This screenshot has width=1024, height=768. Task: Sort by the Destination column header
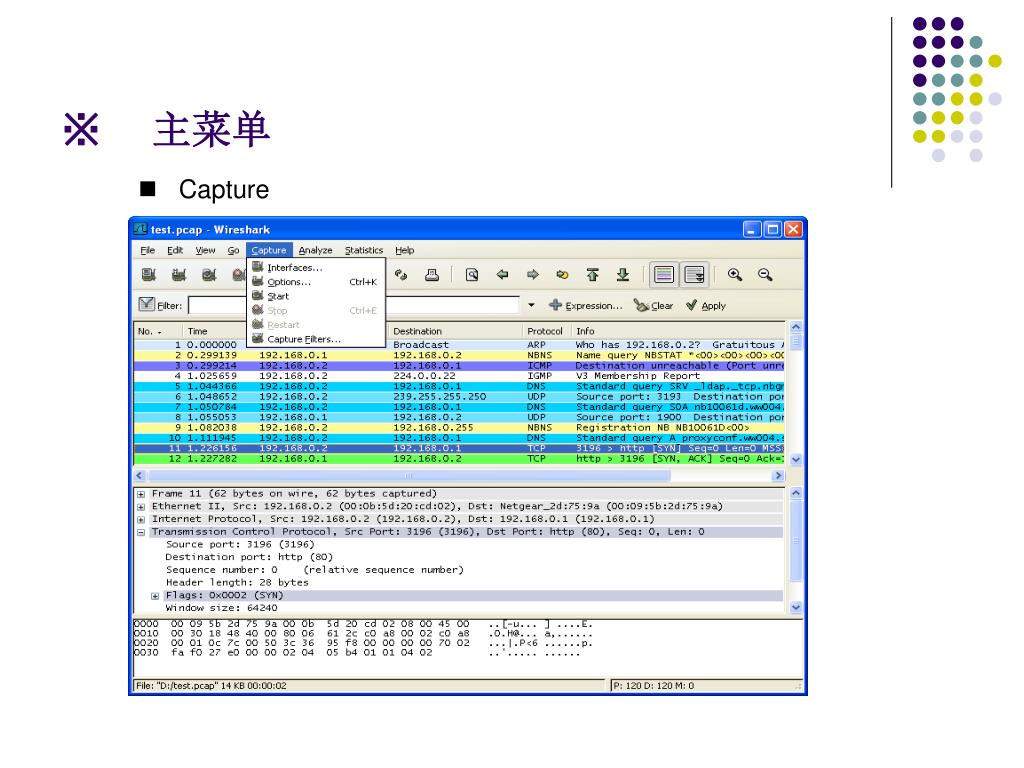click(455, 331)
